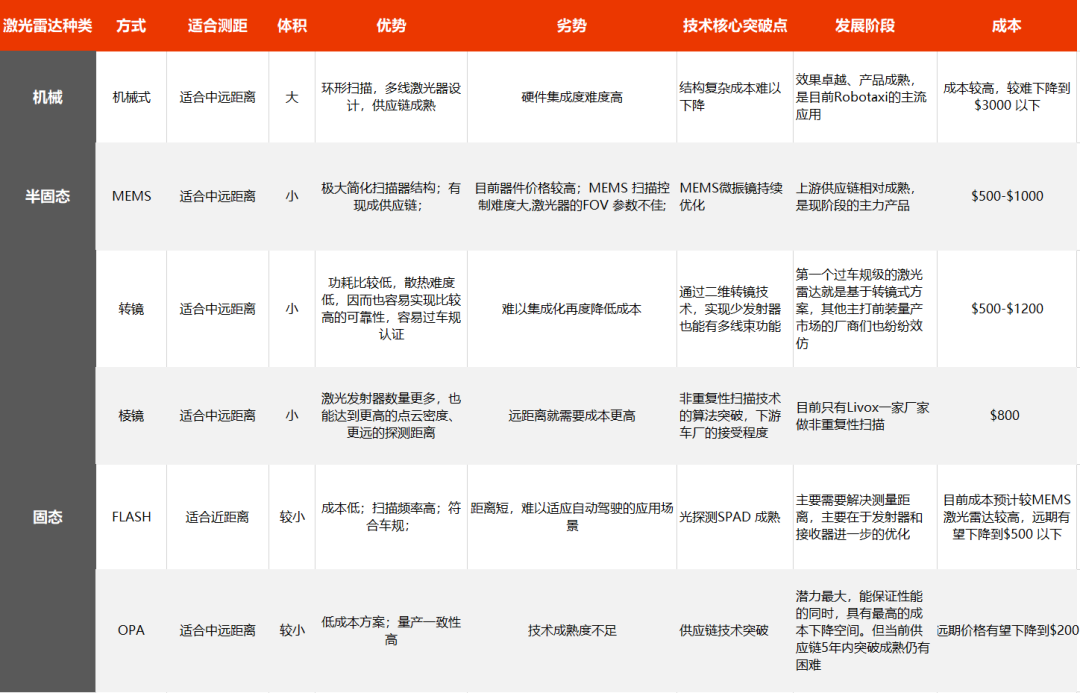Image resolution: width=1080 pixels, height=693 pixels.
Task: Select the 方式 column header
Action: (131, 25)
